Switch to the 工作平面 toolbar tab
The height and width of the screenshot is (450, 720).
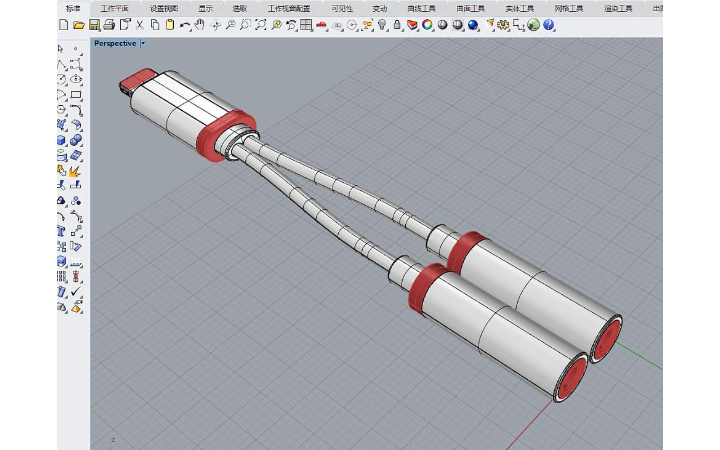pyautogui.click(x=114, y=8)
